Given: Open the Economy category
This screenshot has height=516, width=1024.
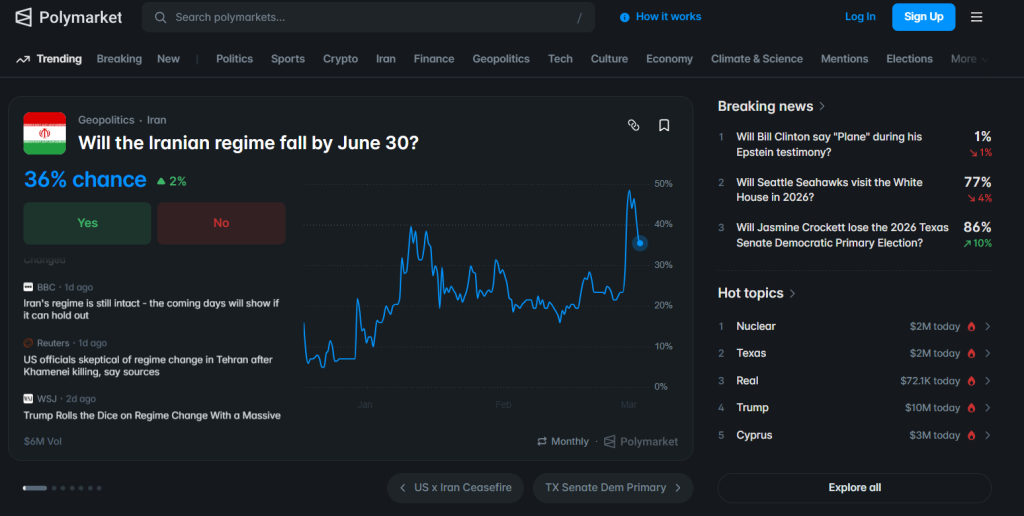Looking at the screenshot, I should pos(669,59).
